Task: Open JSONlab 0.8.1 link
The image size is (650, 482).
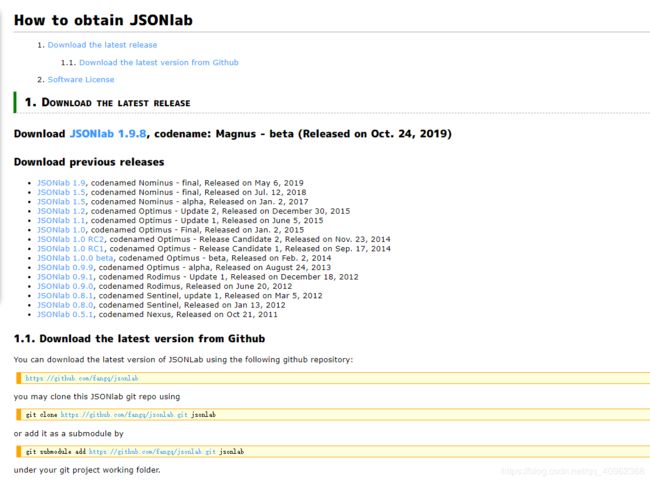Action: (65, 295)
